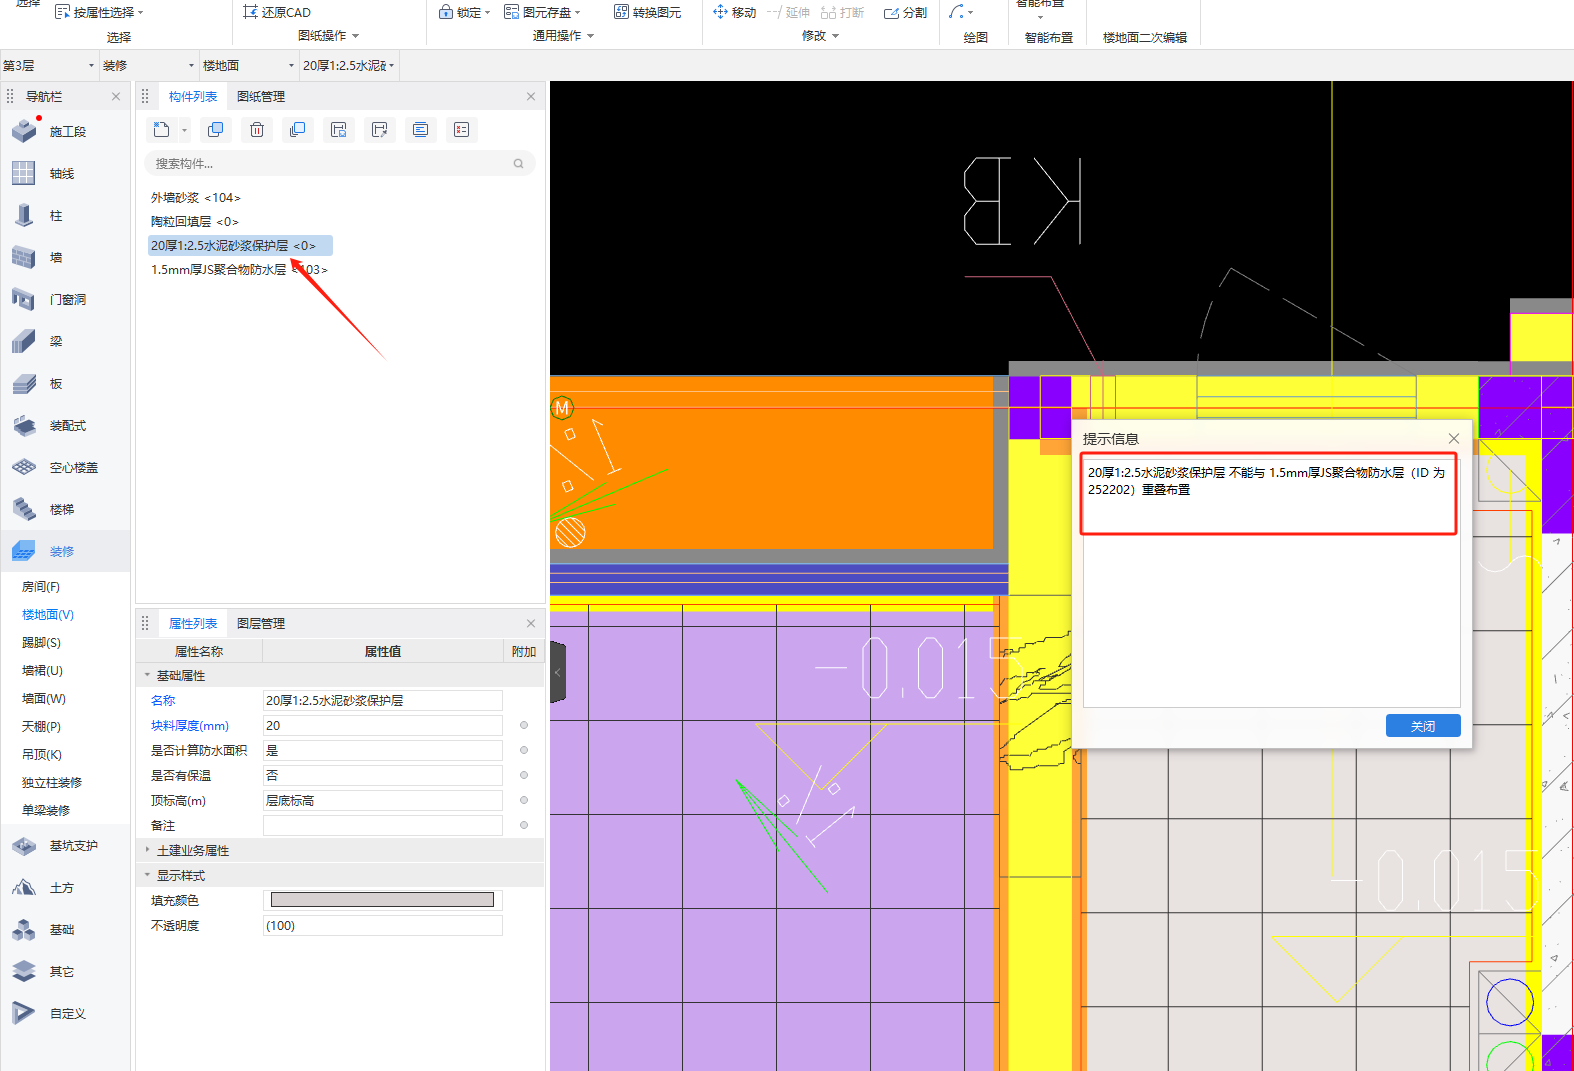Click the 图元存盘 button

click(x=542, y=12)
